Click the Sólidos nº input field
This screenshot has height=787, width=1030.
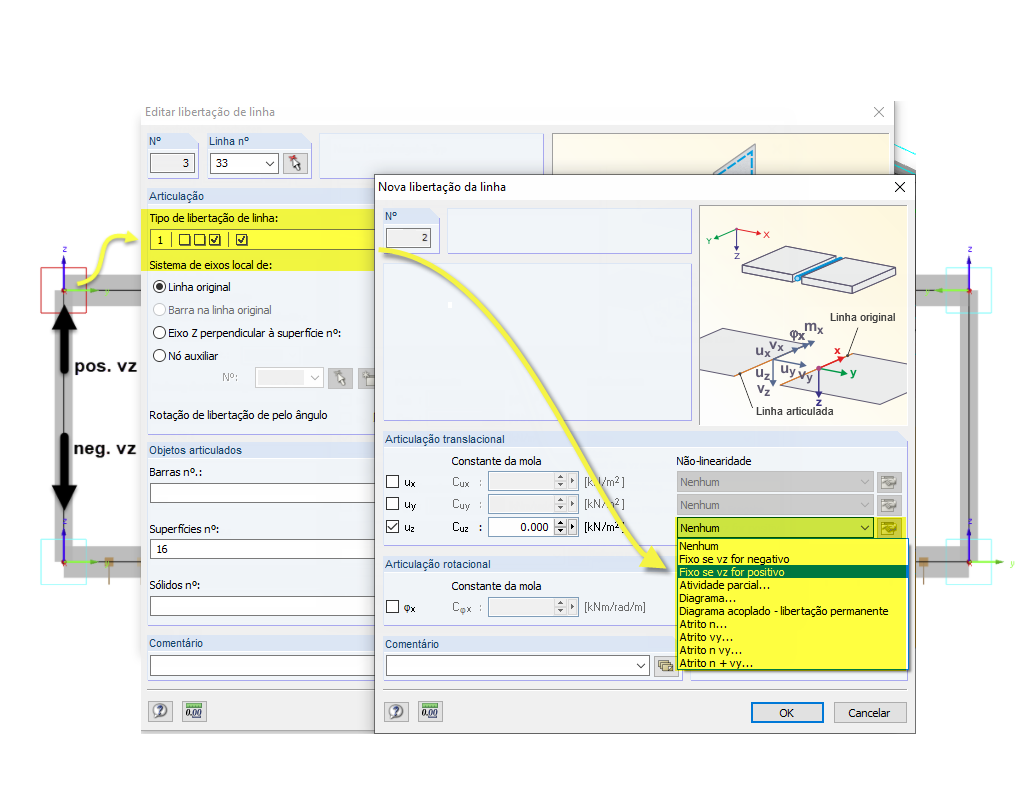pyautogui.click(x=262, y=606)
